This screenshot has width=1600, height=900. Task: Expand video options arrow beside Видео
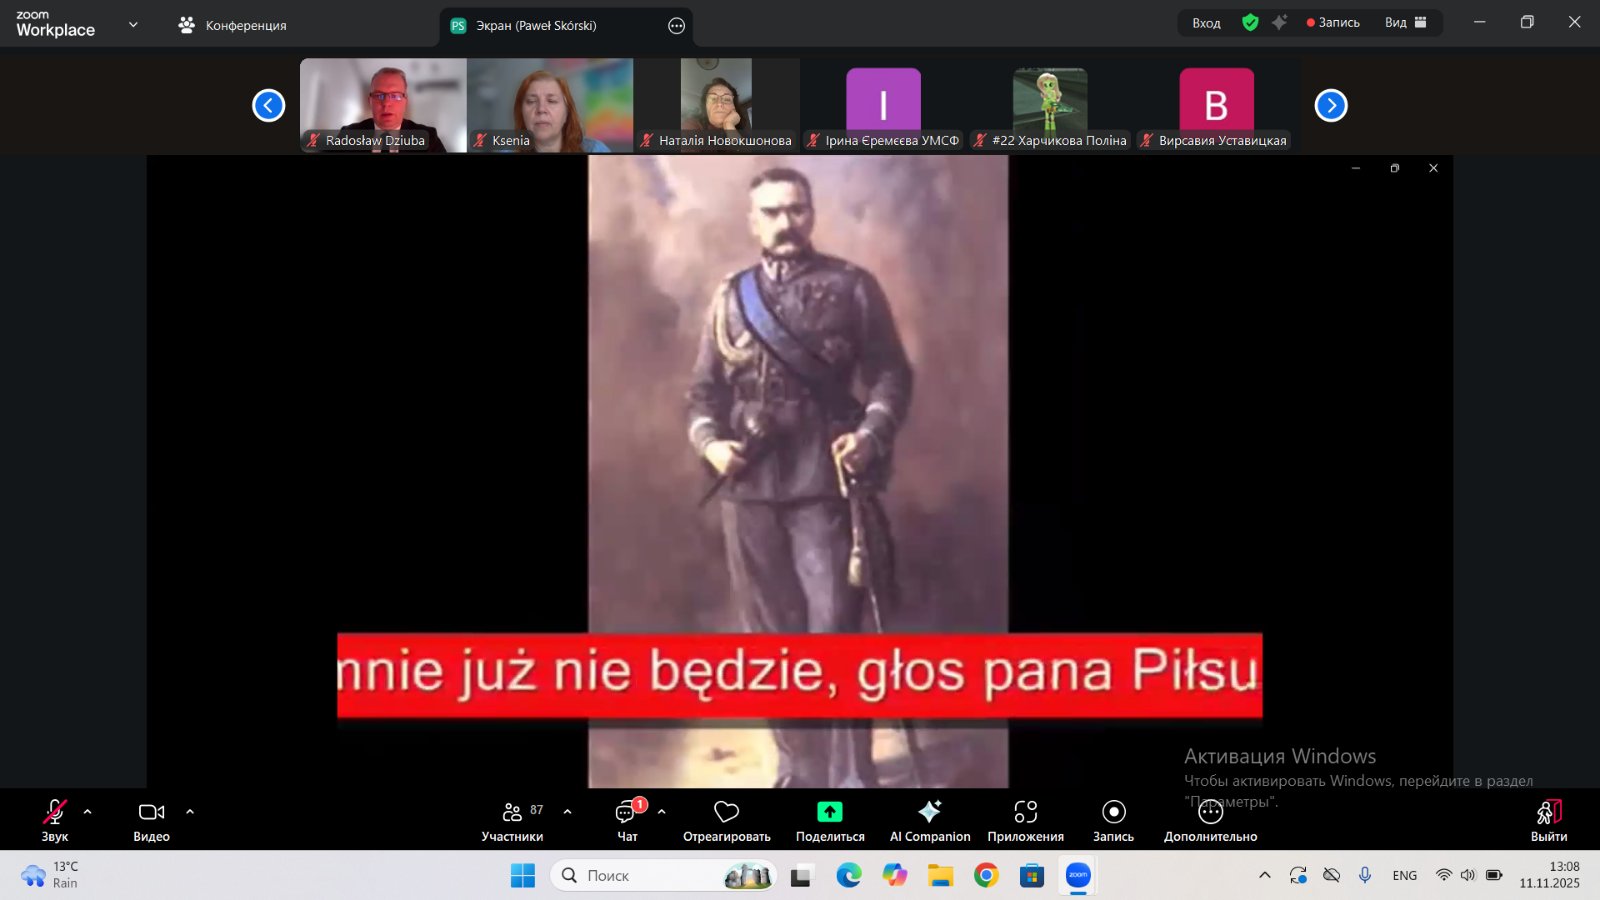tap(190, 812)
